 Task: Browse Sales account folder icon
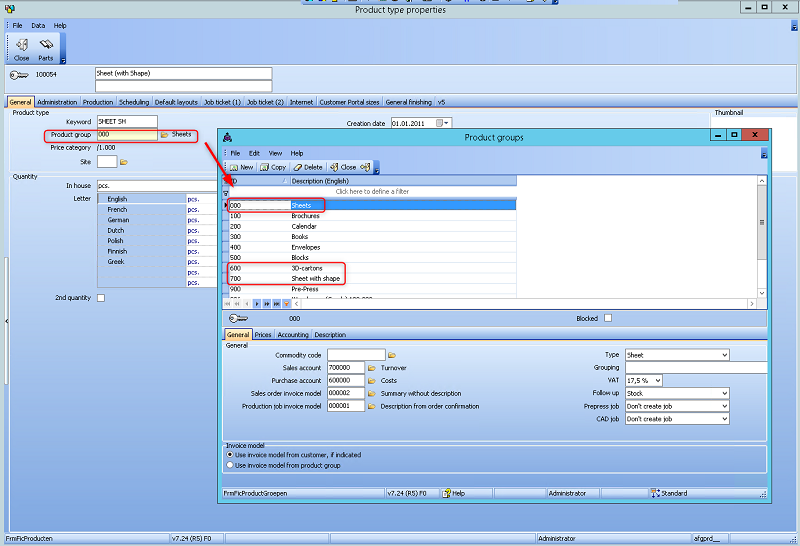[371, 368]
